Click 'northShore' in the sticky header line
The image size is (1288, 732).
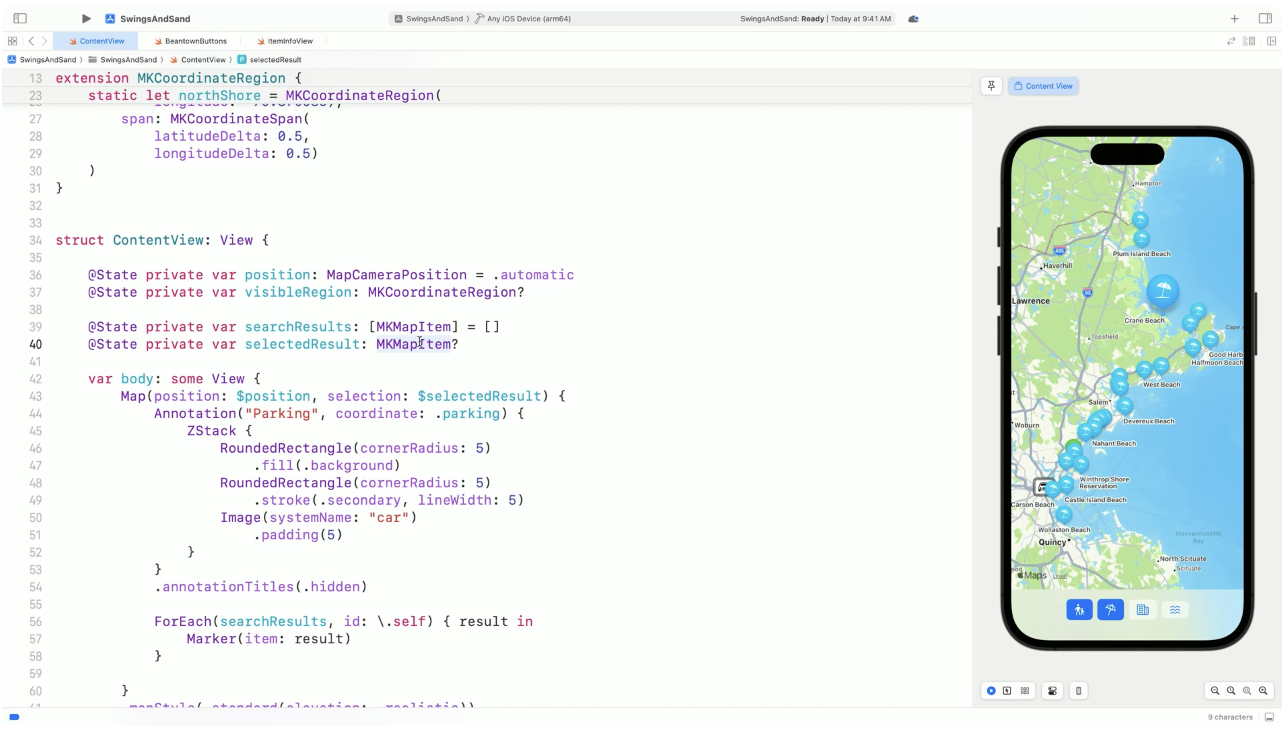pos(220,96)
